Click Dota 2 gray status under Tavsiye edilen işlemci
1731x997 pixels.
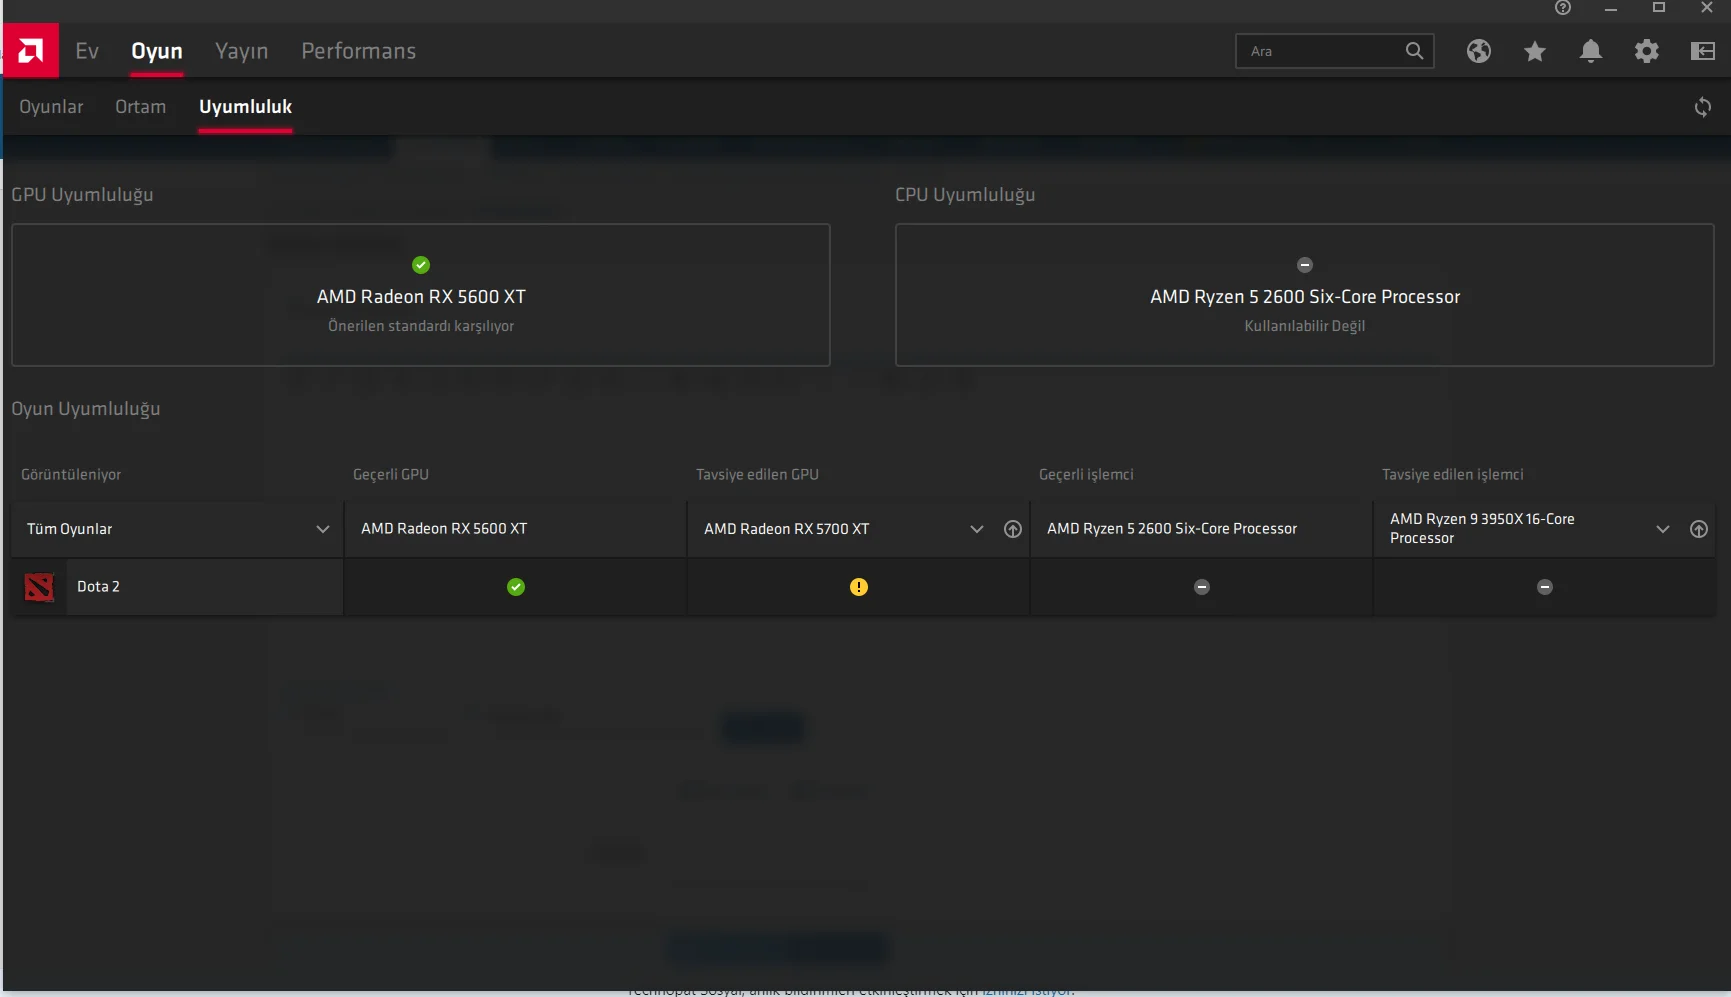[x=1545, y=587]
